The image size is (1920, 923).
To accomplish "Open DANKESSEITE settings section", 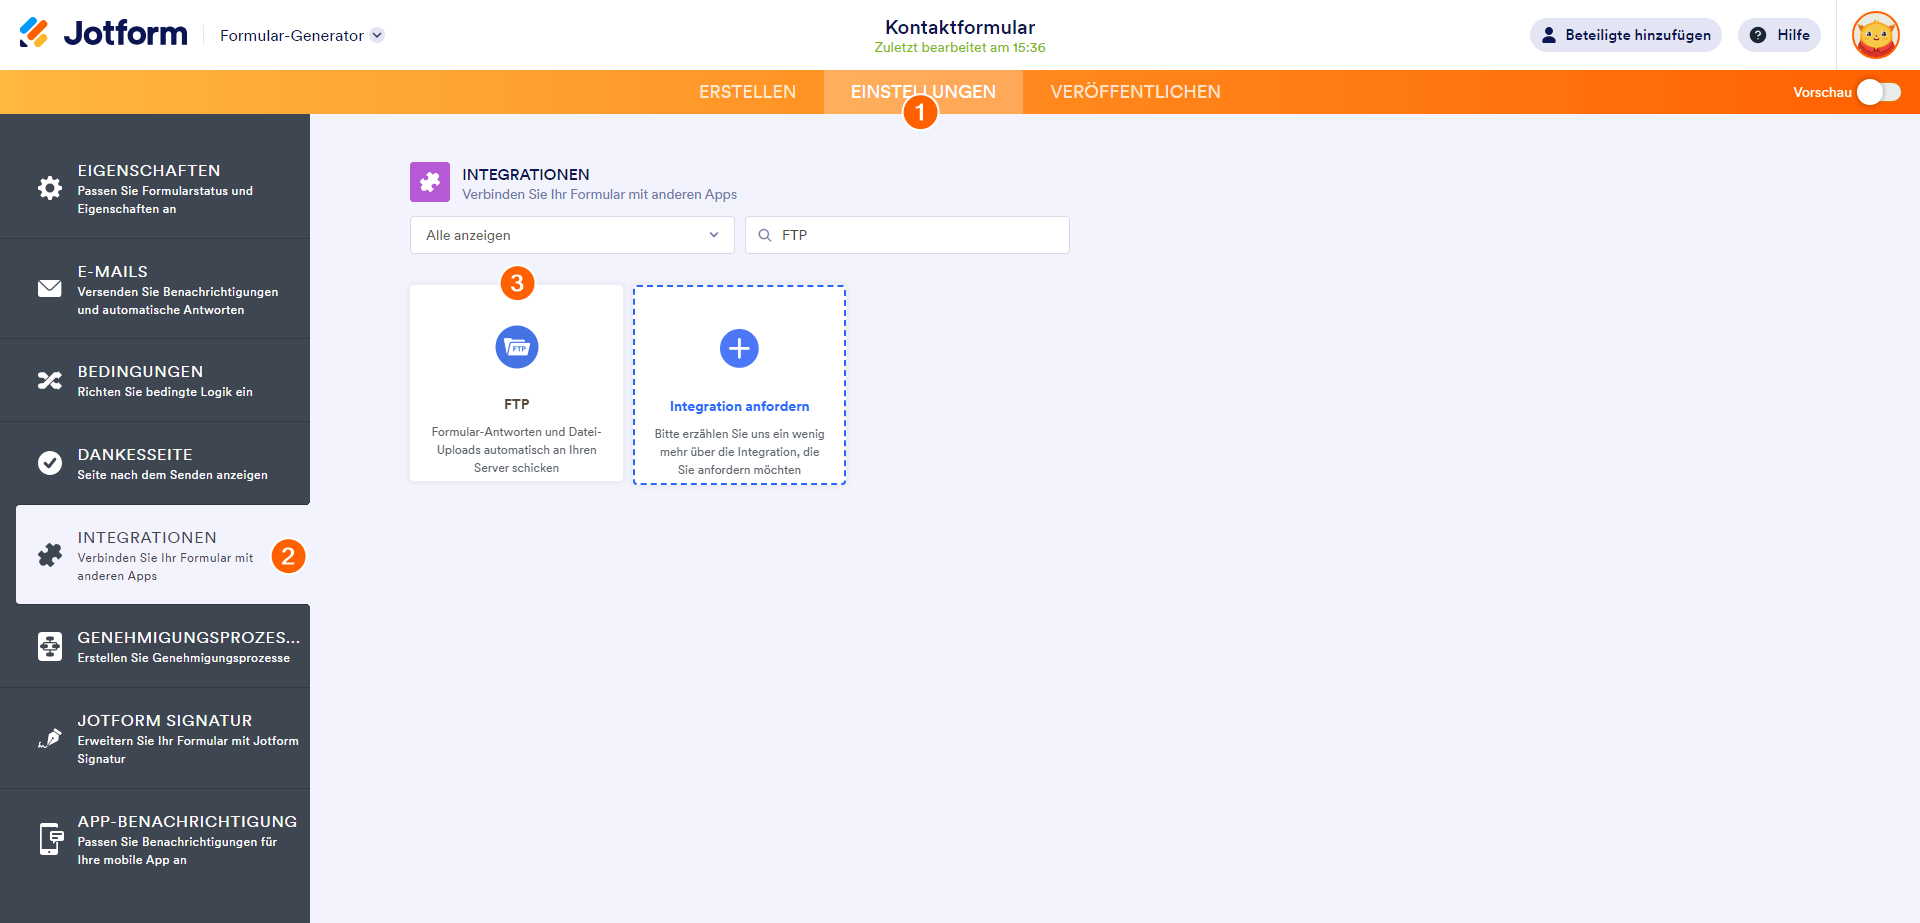I will (155, 463).
